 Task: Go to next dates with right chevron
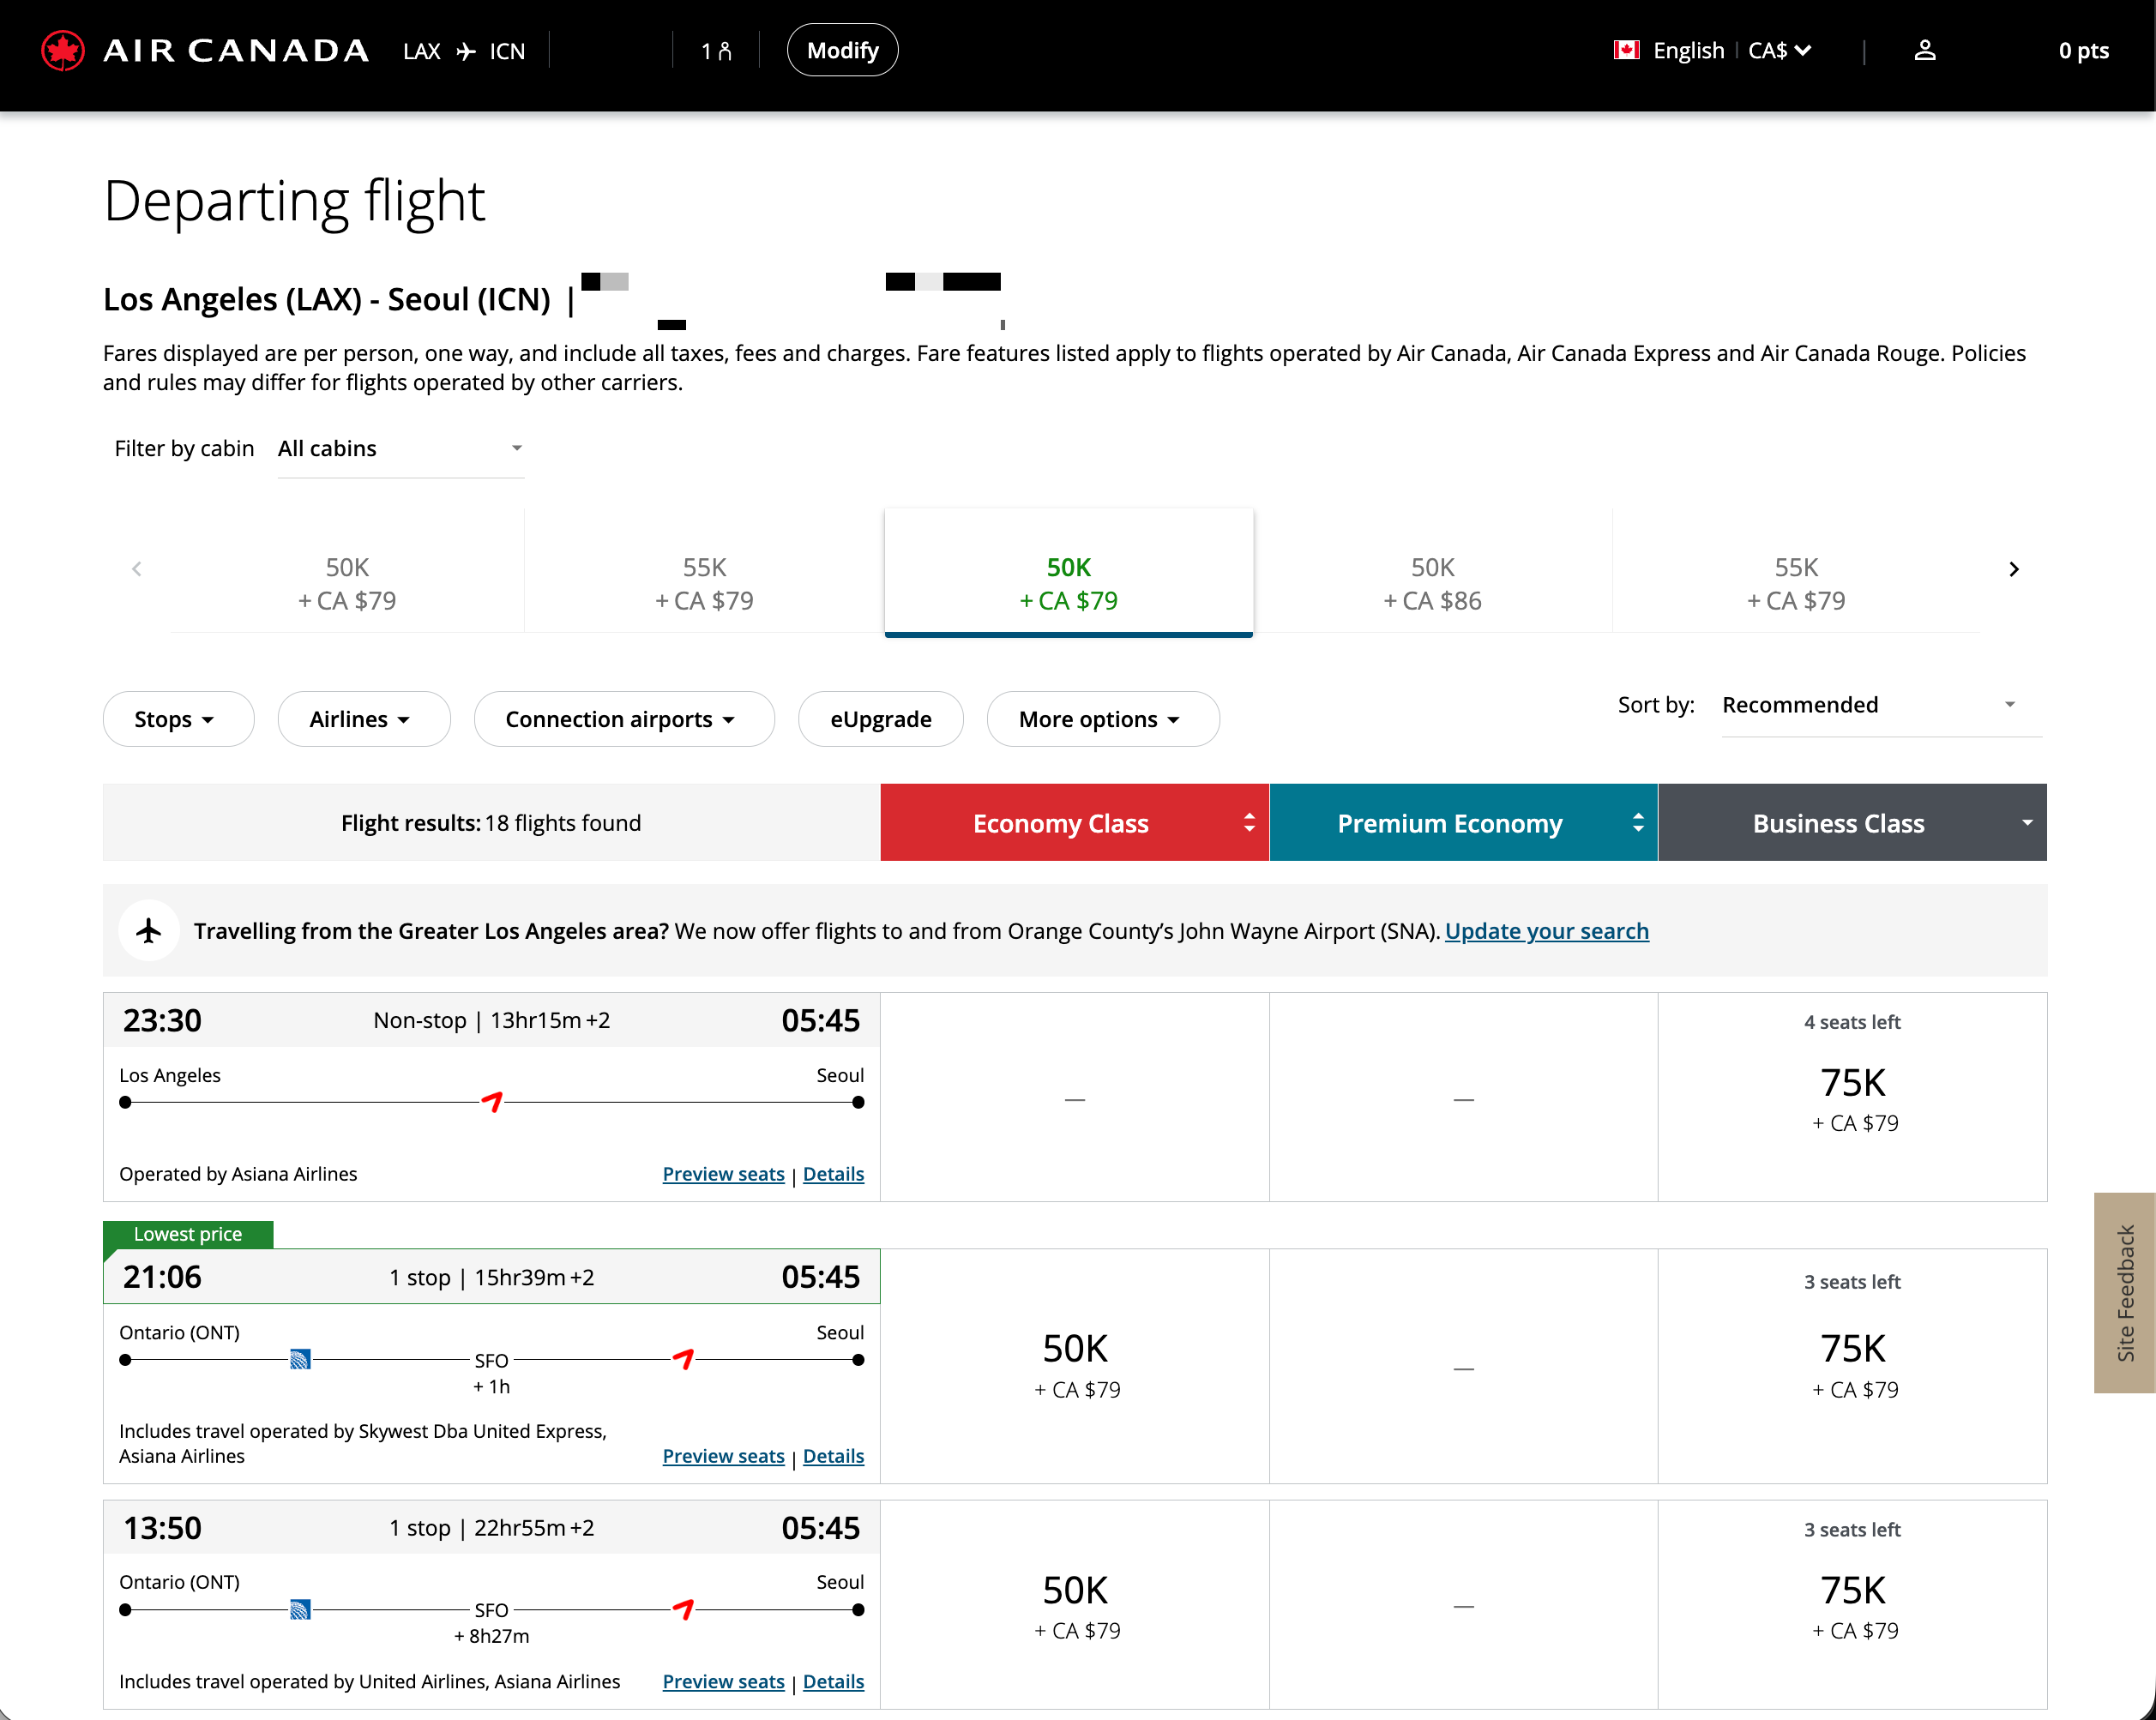(x=2013, y=569)
